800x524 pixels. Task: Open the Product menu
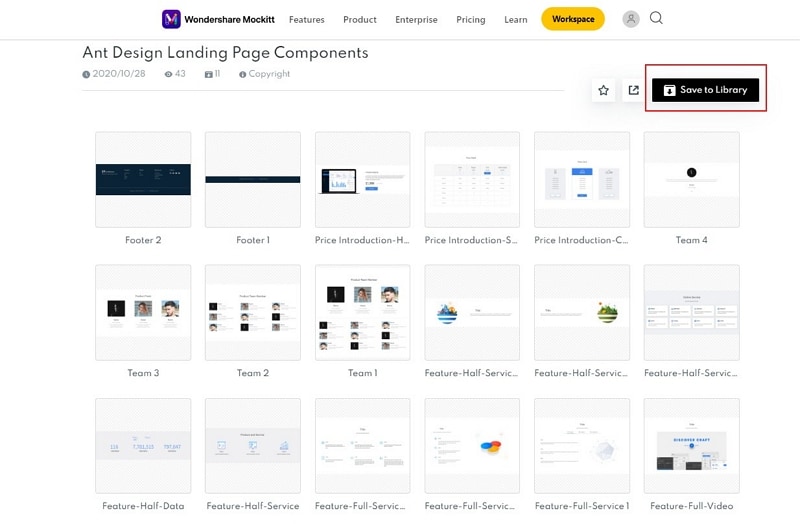360,19
